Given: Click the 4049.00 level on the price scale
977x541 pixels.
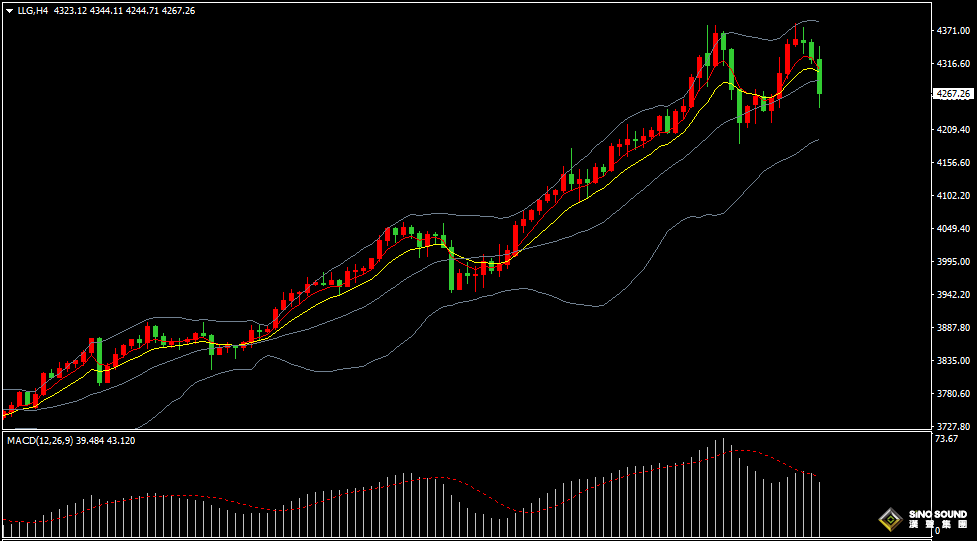Looking at the screenshot, I should (952, 229).
